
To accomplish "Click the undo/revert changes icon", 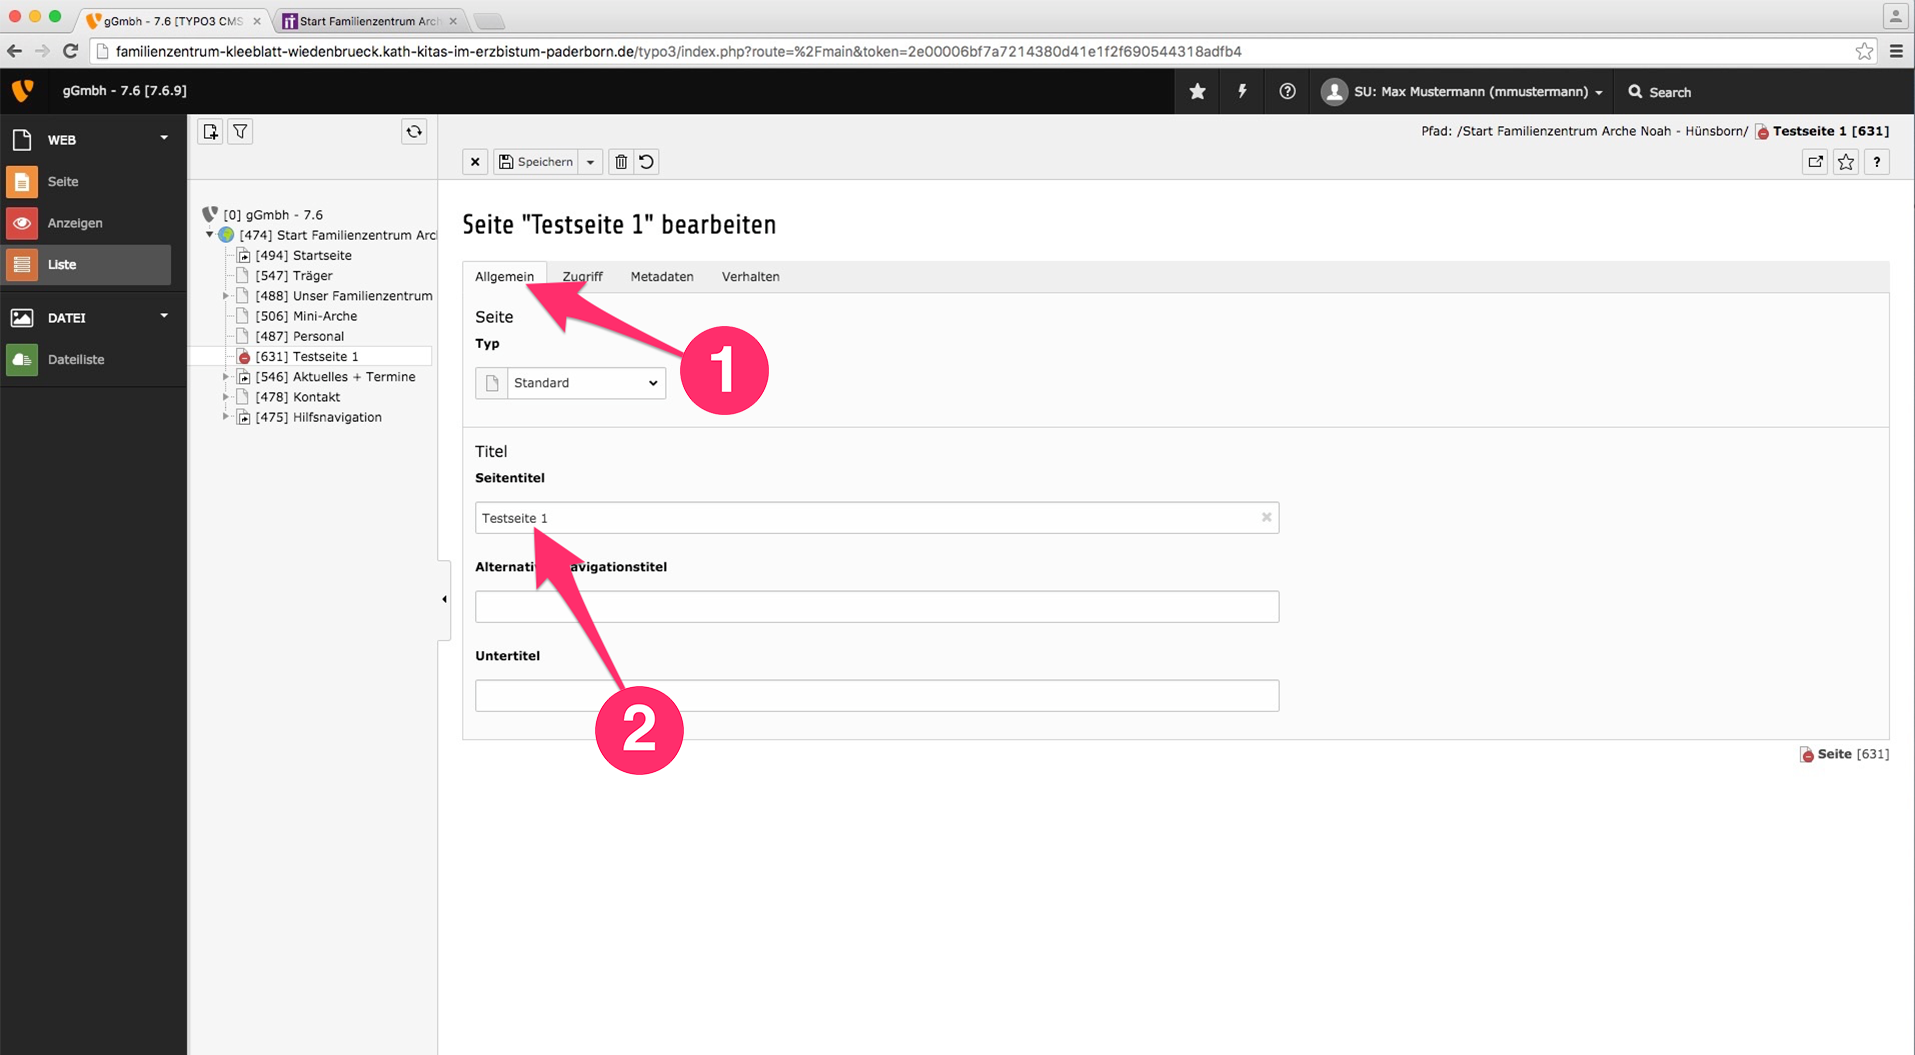I will pyautogui.click(x=647, y=162).
